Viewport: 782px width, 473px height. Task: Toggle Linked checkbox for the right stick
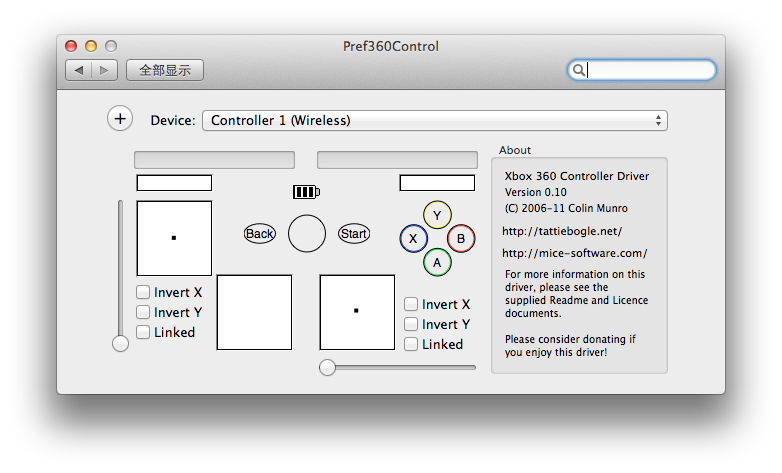coord(411,344)
